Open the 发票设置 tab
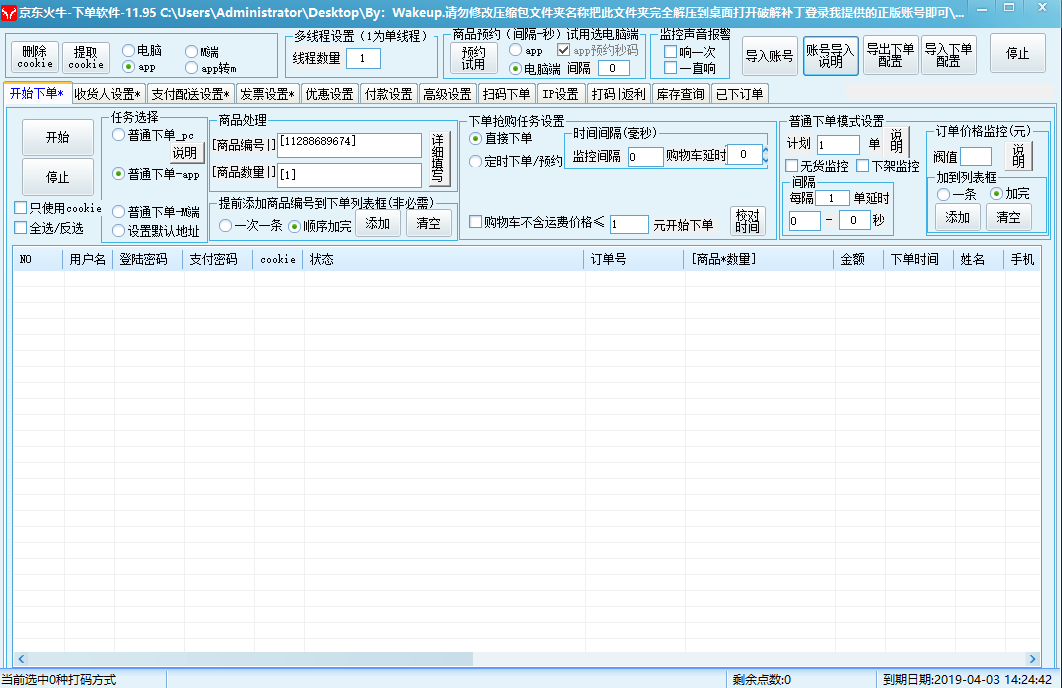 (x=268, y=94)
